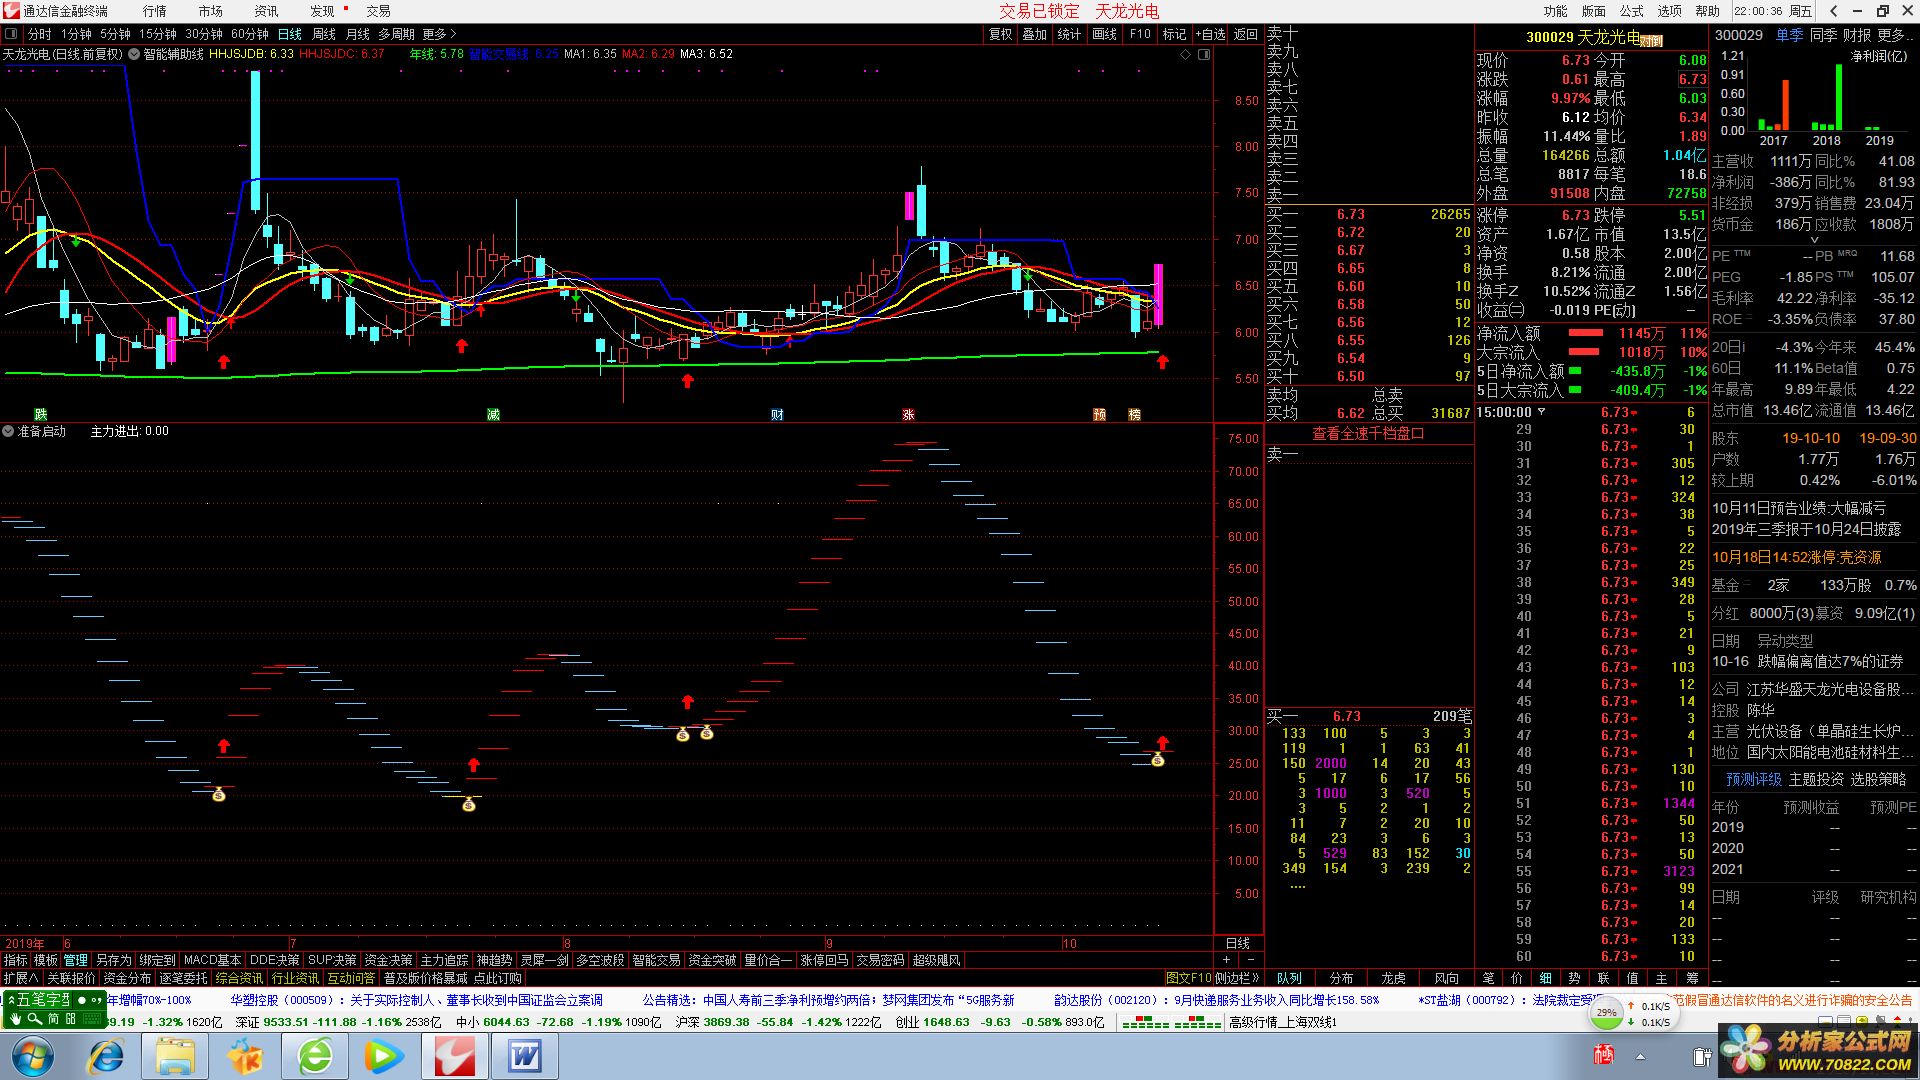Click the market signal bars in status bar
The width and height of the screenshot is (1920, 1080).
(x=1171, y=1023)
